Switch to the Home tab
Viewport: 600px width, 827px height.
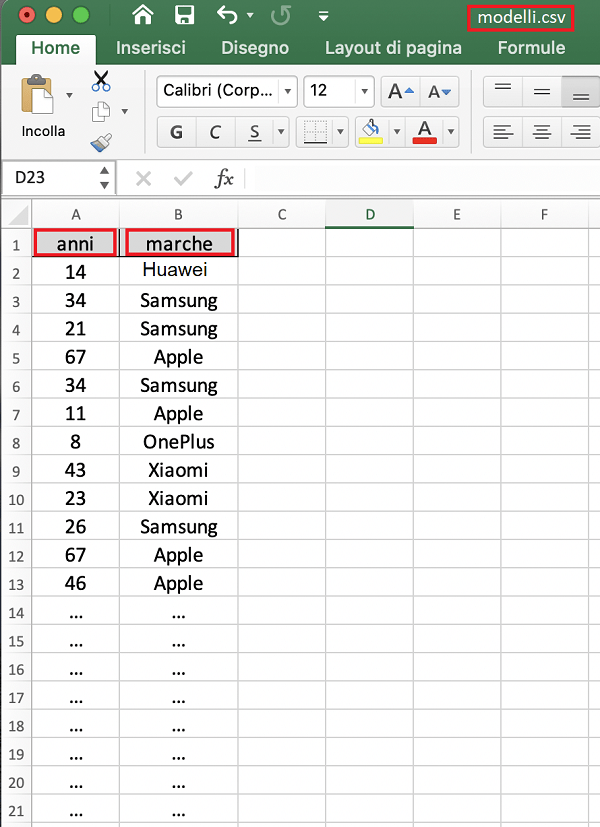pyautogui.click(x=55, y=48)
